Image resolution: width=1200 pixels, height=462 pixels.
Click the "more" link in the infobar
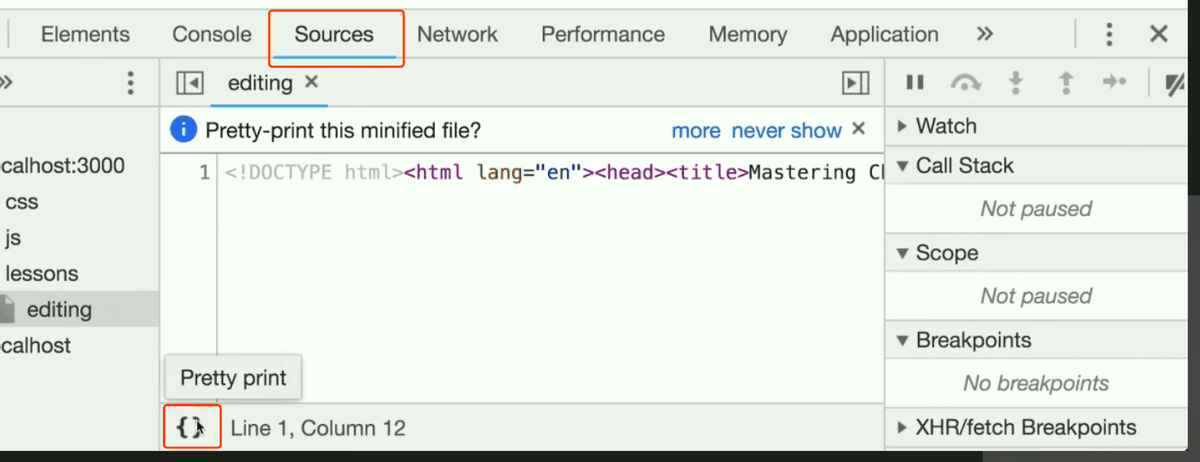click(x=696, y=130)
